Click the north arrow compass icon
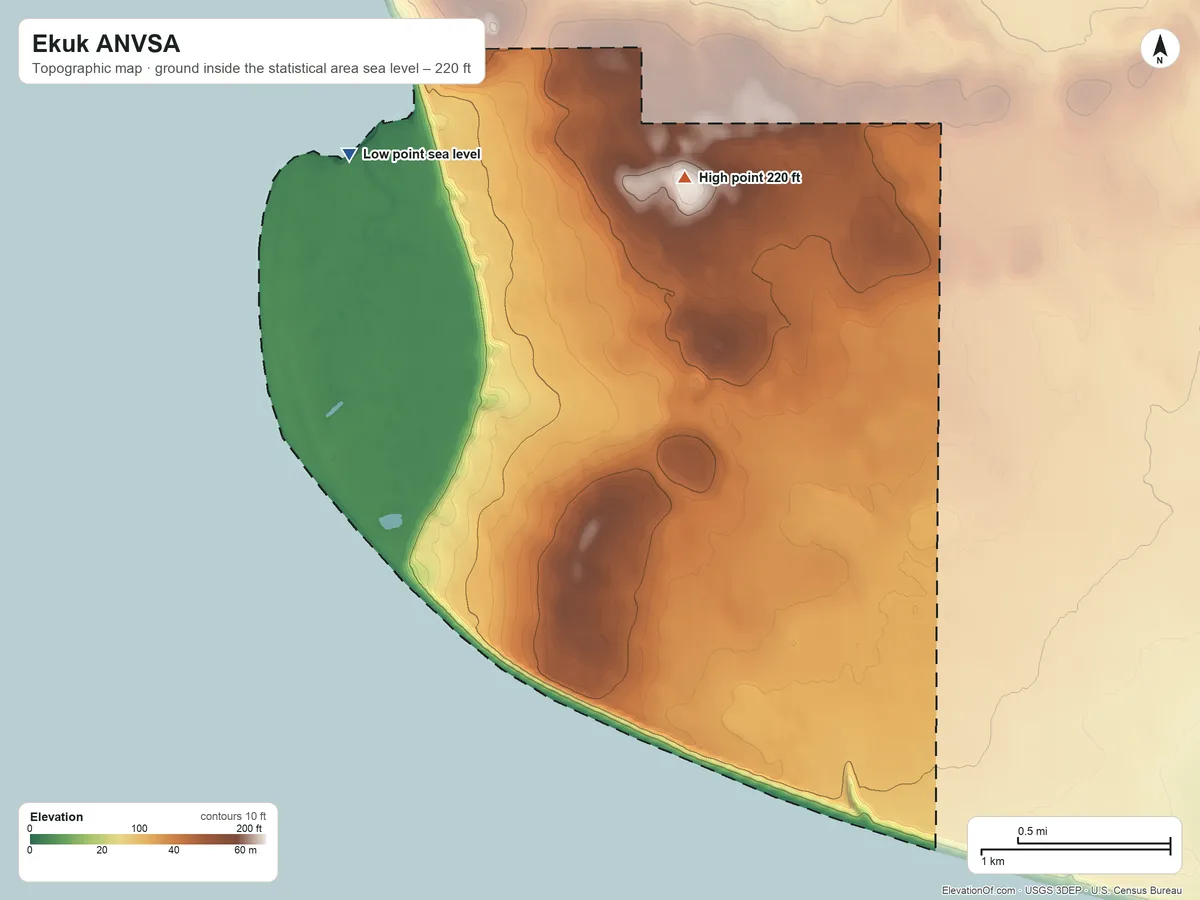1200x900 pixels. tap(1159, 49)
